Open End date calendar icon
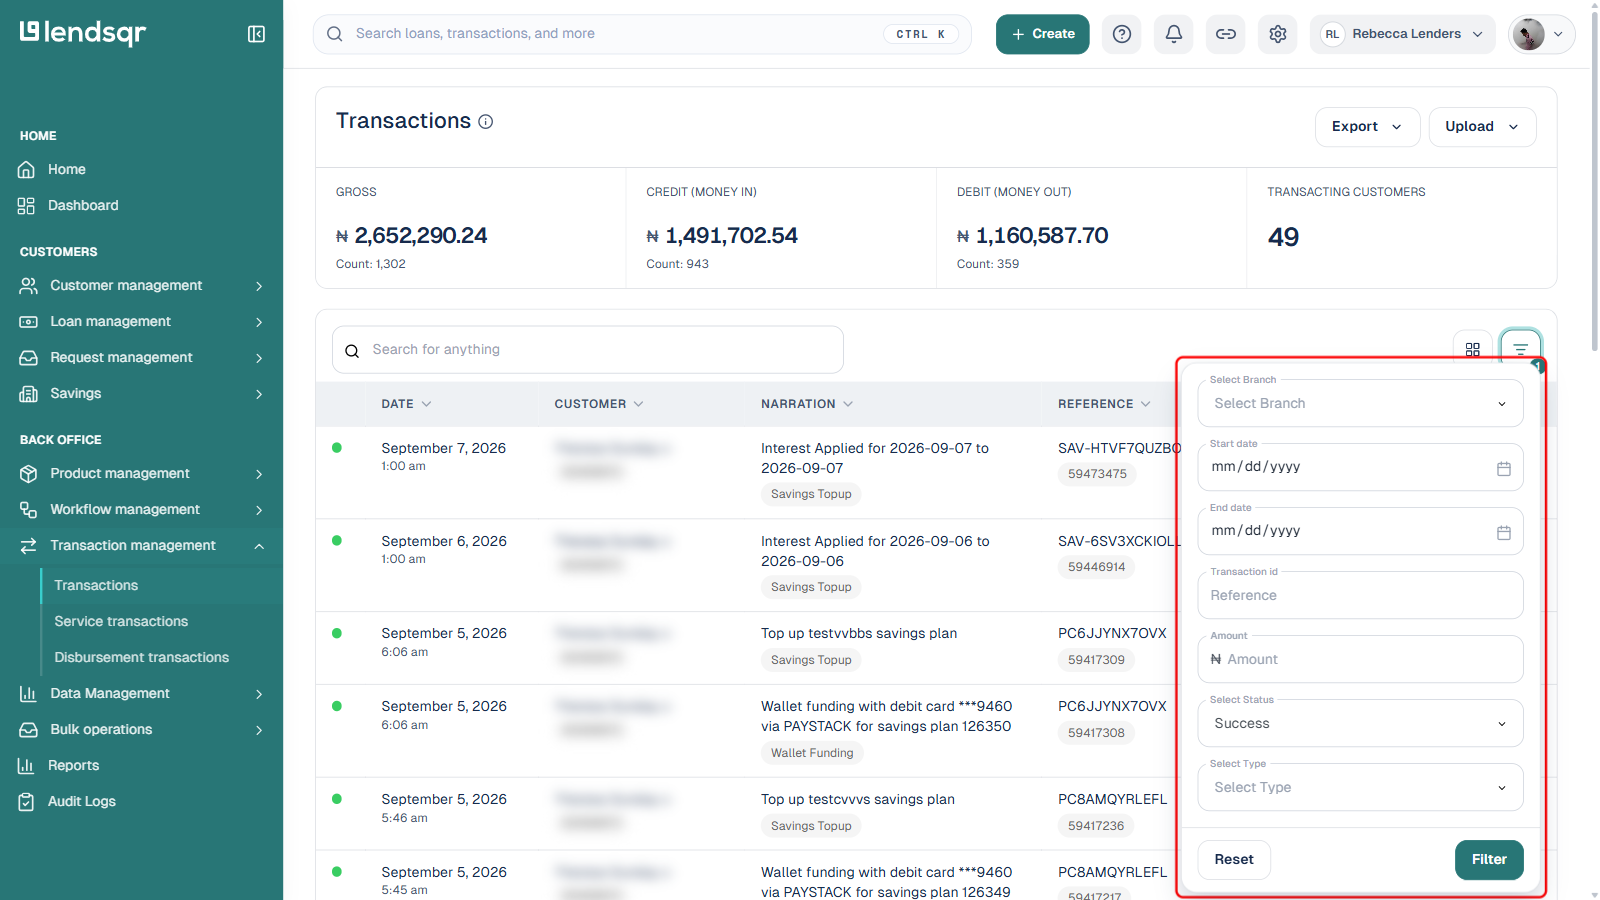Viewport: 1600px width, 900px height. [x=1503, y=532]
